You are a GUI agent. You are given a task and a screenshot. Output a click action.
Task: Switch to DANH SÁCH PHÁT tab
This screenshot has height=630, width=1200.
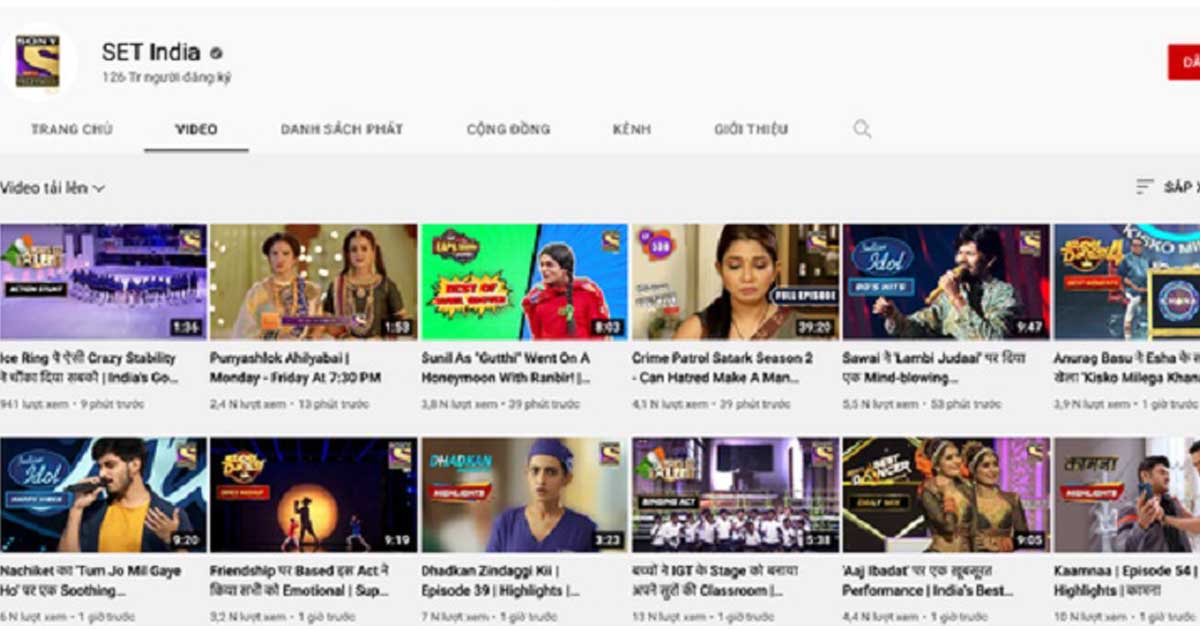[342, 129]
